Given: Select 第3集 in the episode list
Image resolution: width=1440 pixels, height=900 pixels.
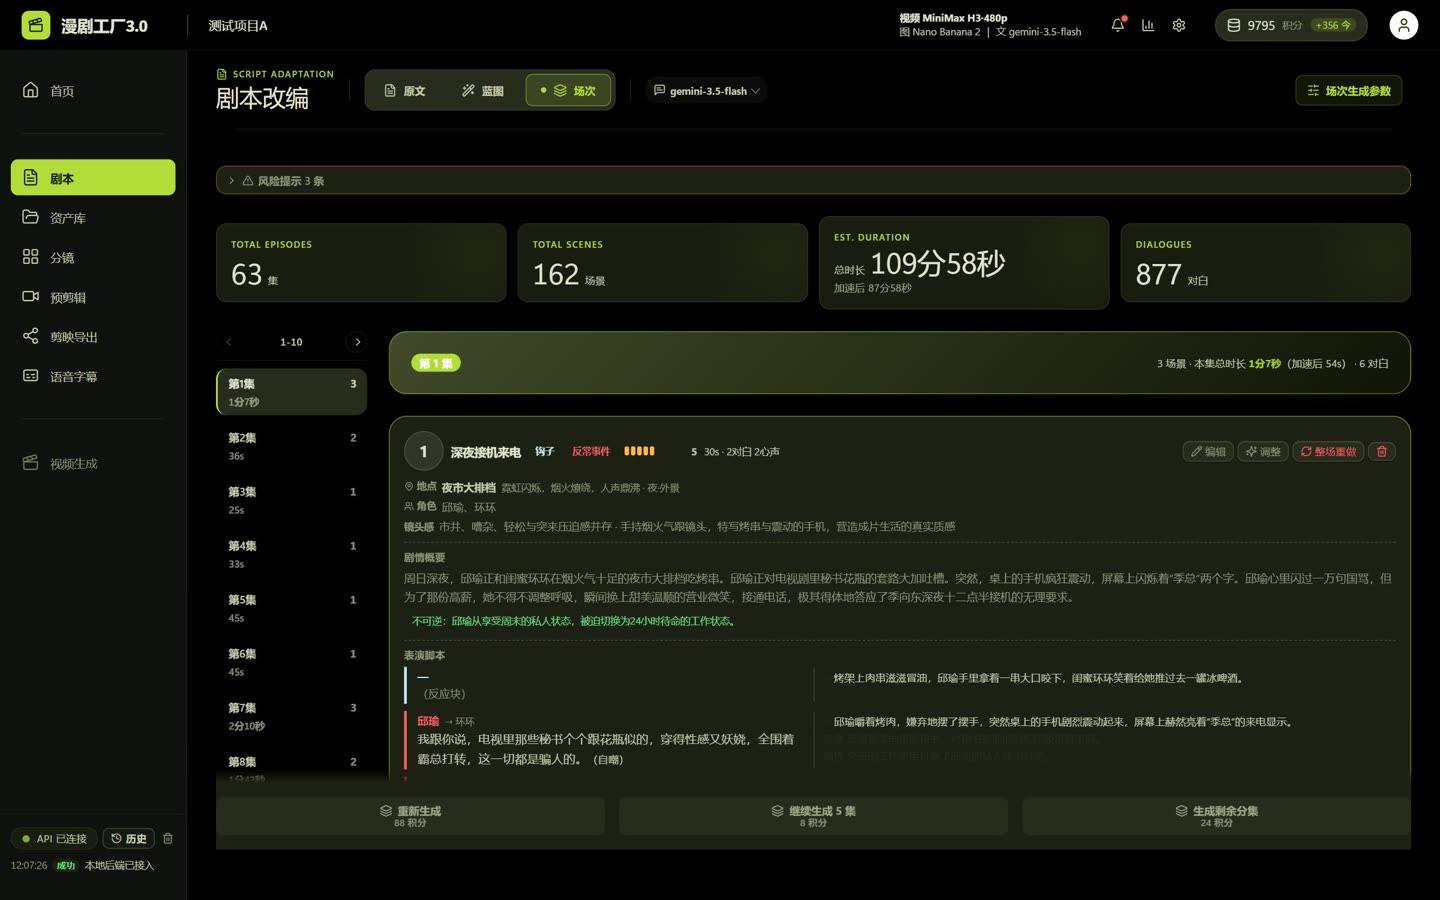Looking at the screenshot, I should pyautogui.click(x=291, y=500).
